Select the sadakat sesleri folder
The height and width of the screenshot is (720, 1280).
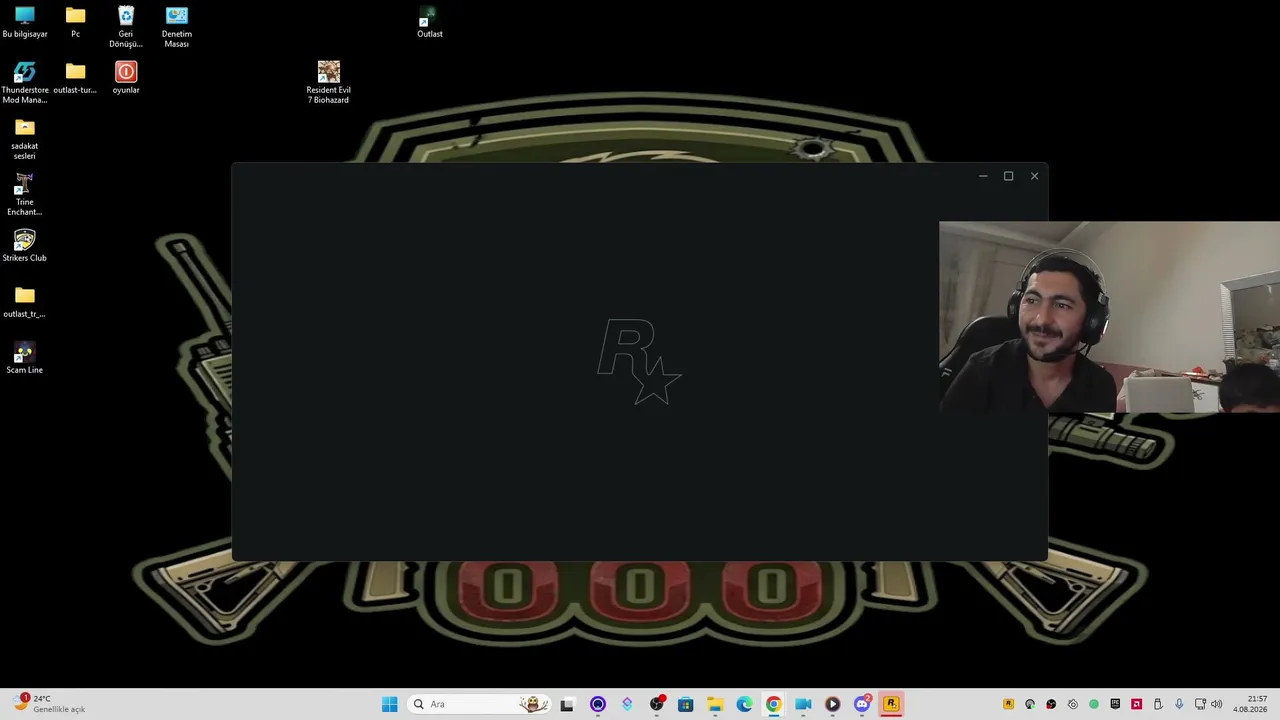(25, 139)
